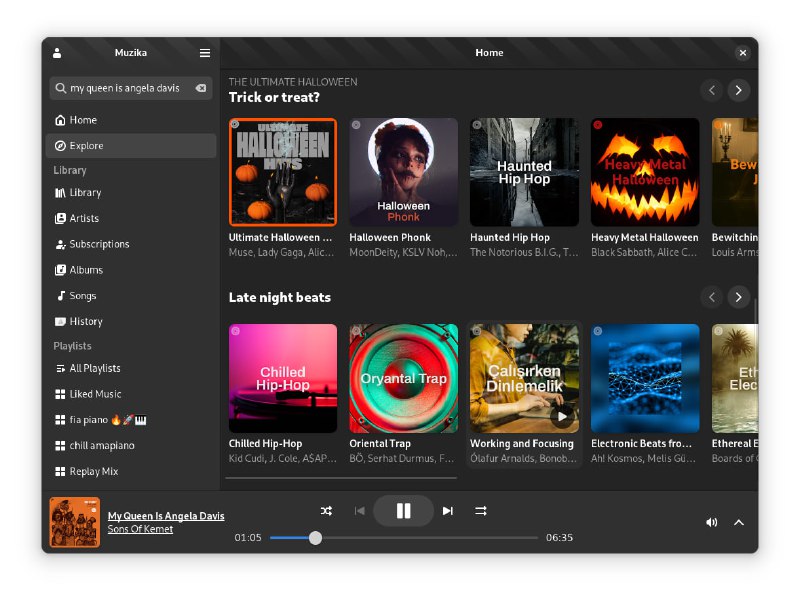Open the History sidebar item

coord(86,321)
